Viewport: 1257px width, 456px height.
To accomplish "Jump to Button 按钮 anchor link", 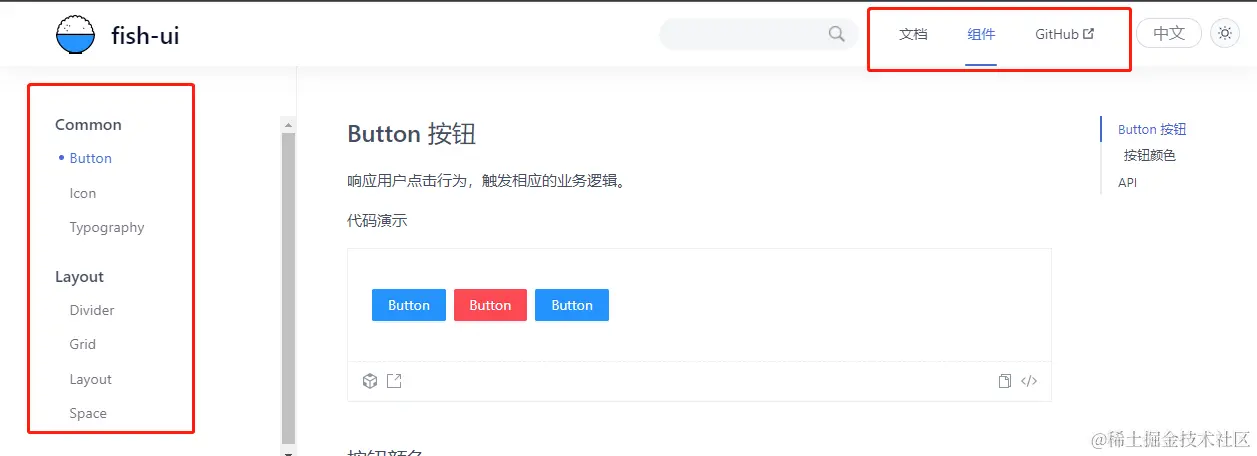I will 1152,129.
